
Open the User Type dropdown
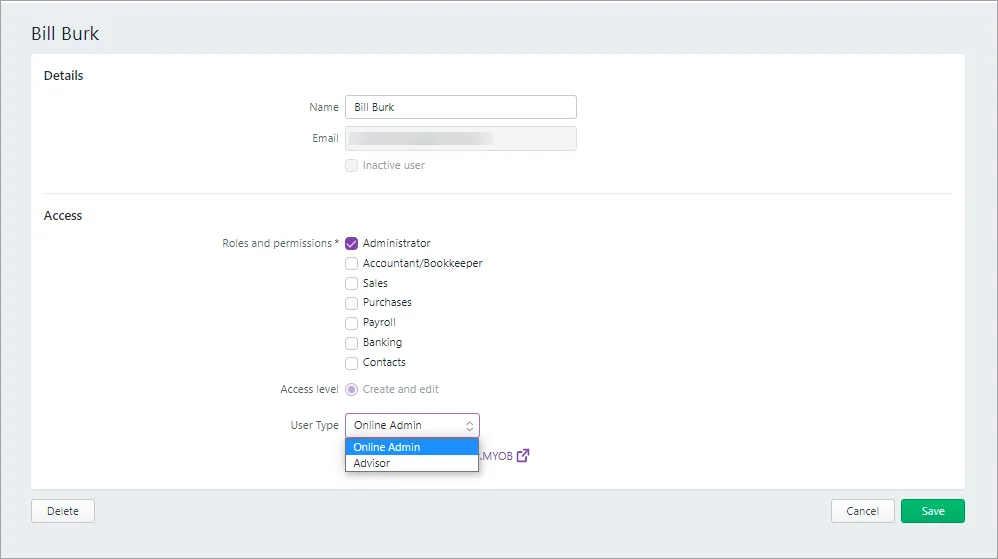click(x=412, y=425)
